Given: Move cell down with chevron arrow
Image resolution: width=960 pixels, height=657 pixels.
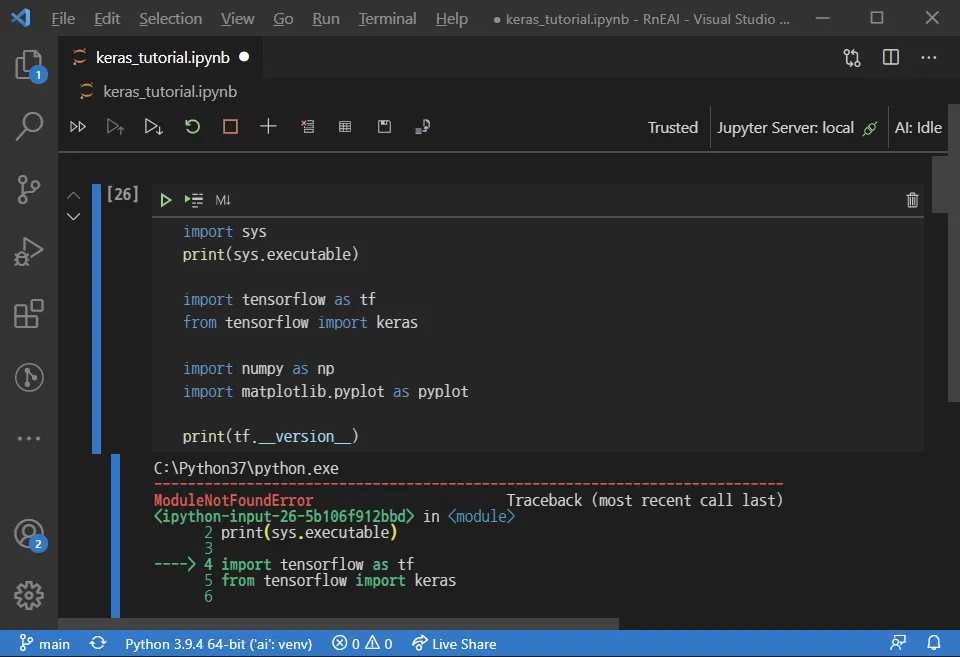Looking at the screenshot, I should tap(73, 216).
